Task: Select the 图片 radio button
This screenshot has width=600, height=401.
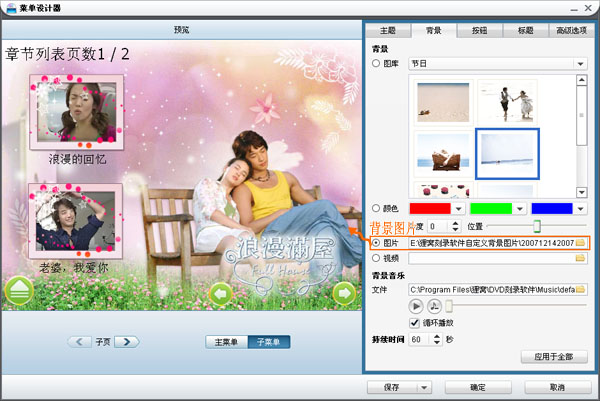Action: (x=376, y=243)
